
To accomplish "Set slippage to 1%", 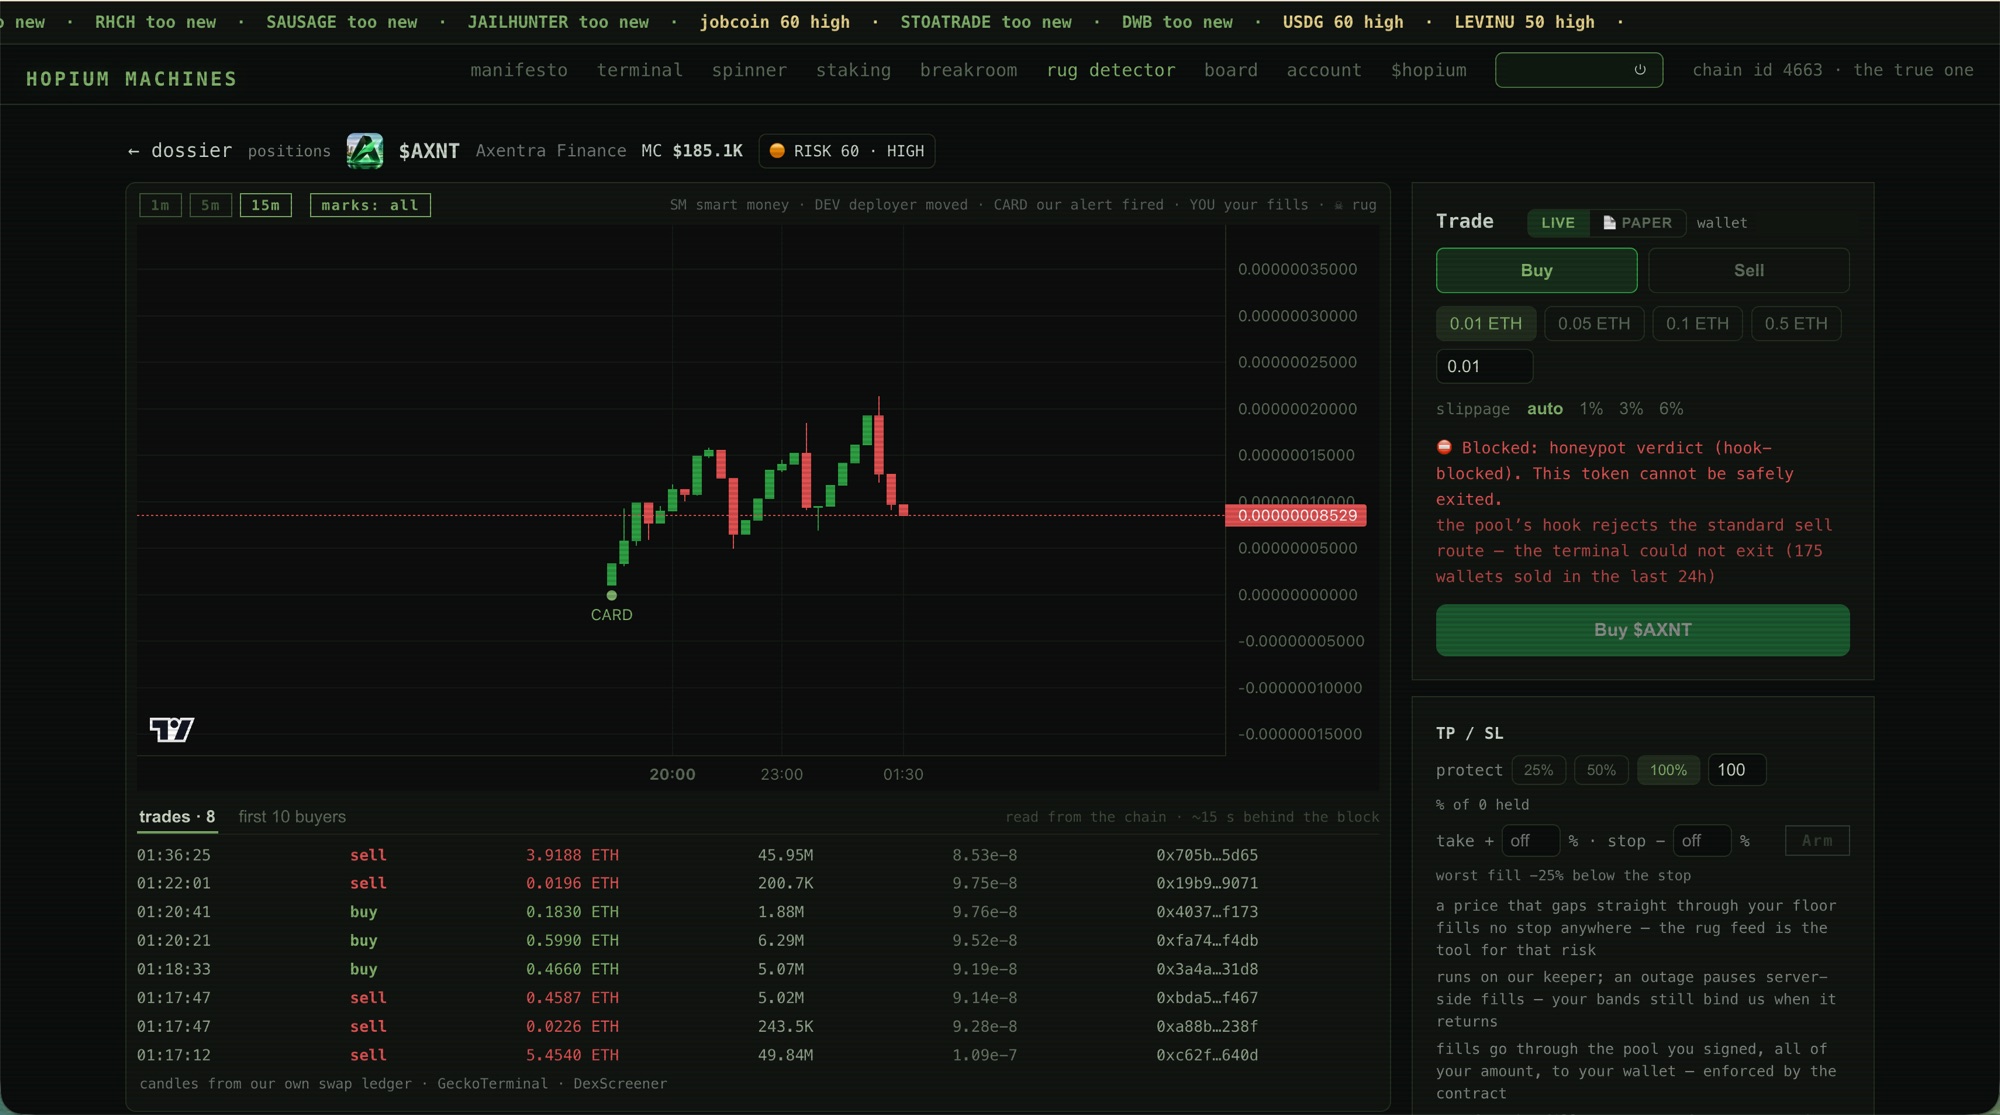I will 1591,409.
